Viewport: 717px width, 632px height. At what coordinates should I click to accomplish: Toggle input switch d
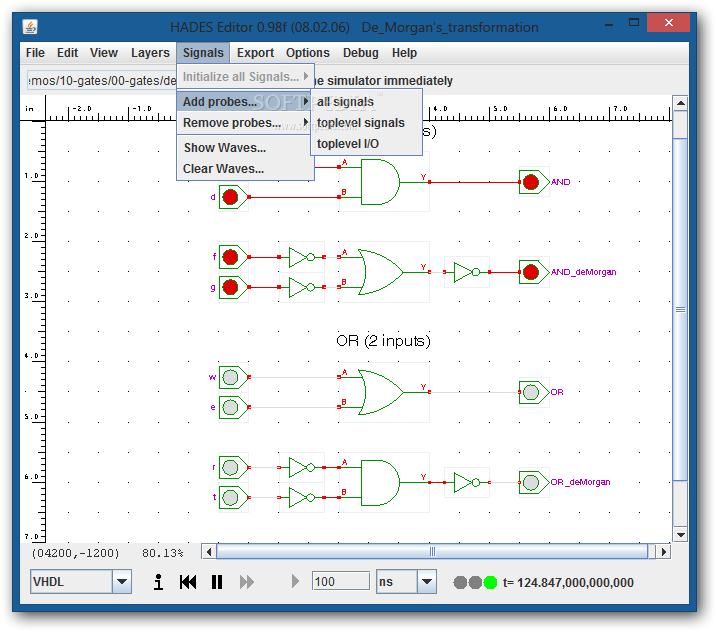232,197
